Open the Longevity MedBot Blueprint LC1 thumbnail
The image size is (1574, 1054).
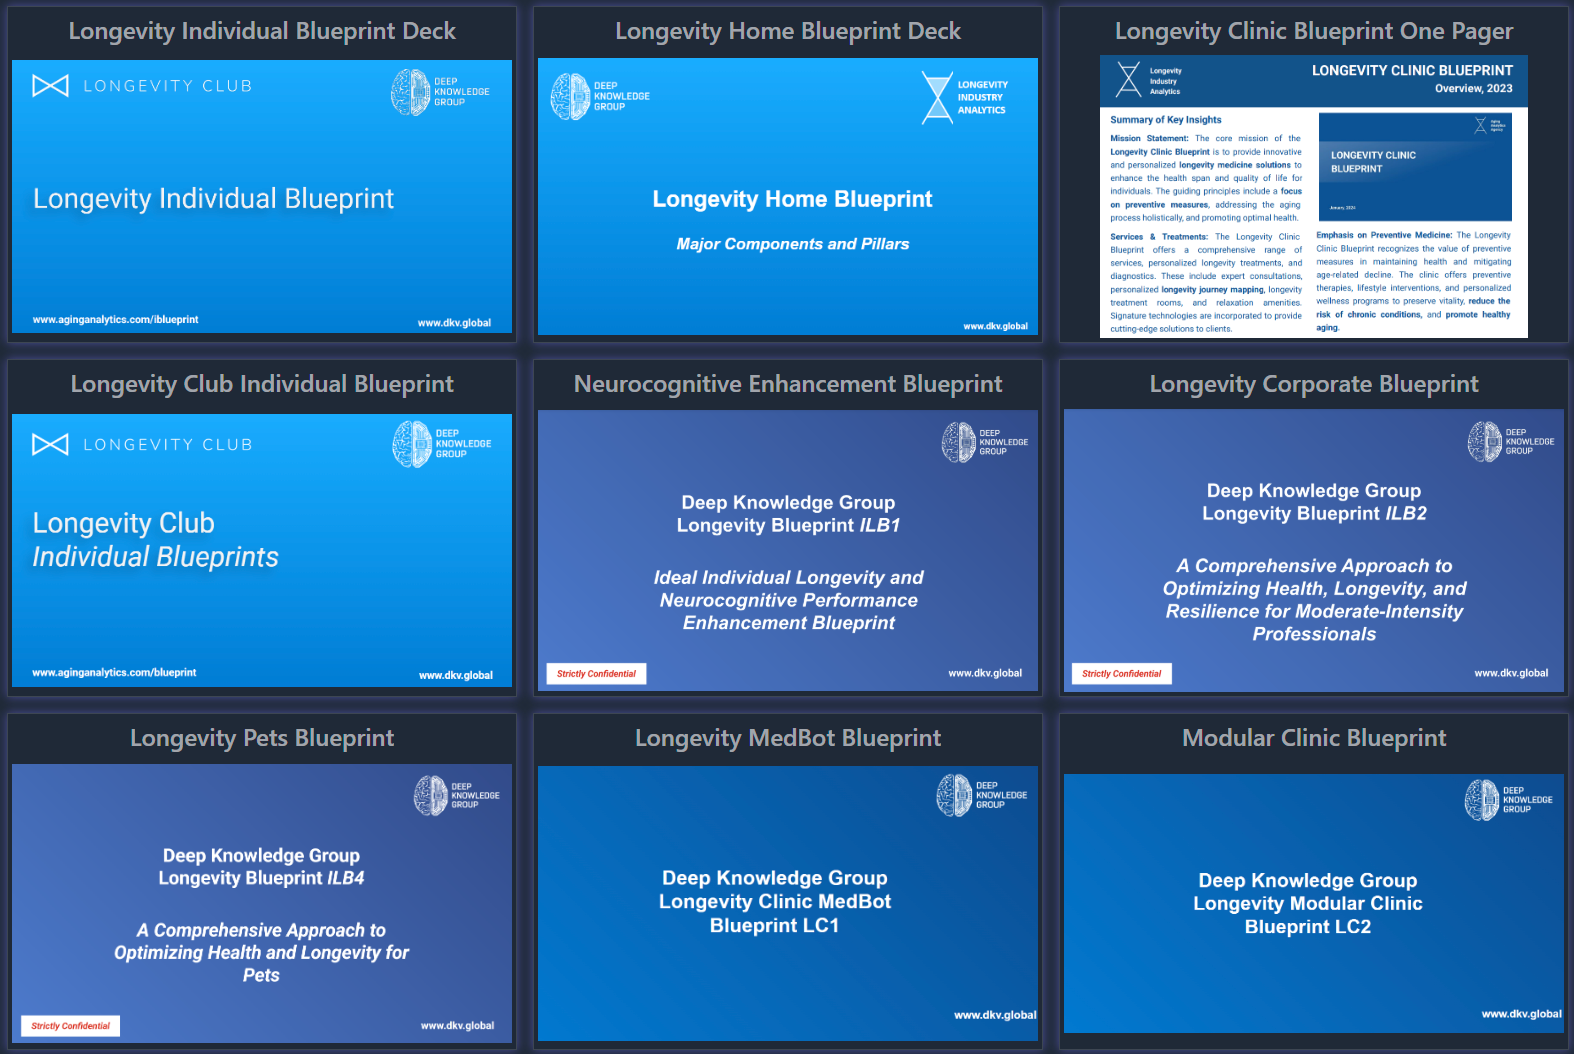click(787, 902)
